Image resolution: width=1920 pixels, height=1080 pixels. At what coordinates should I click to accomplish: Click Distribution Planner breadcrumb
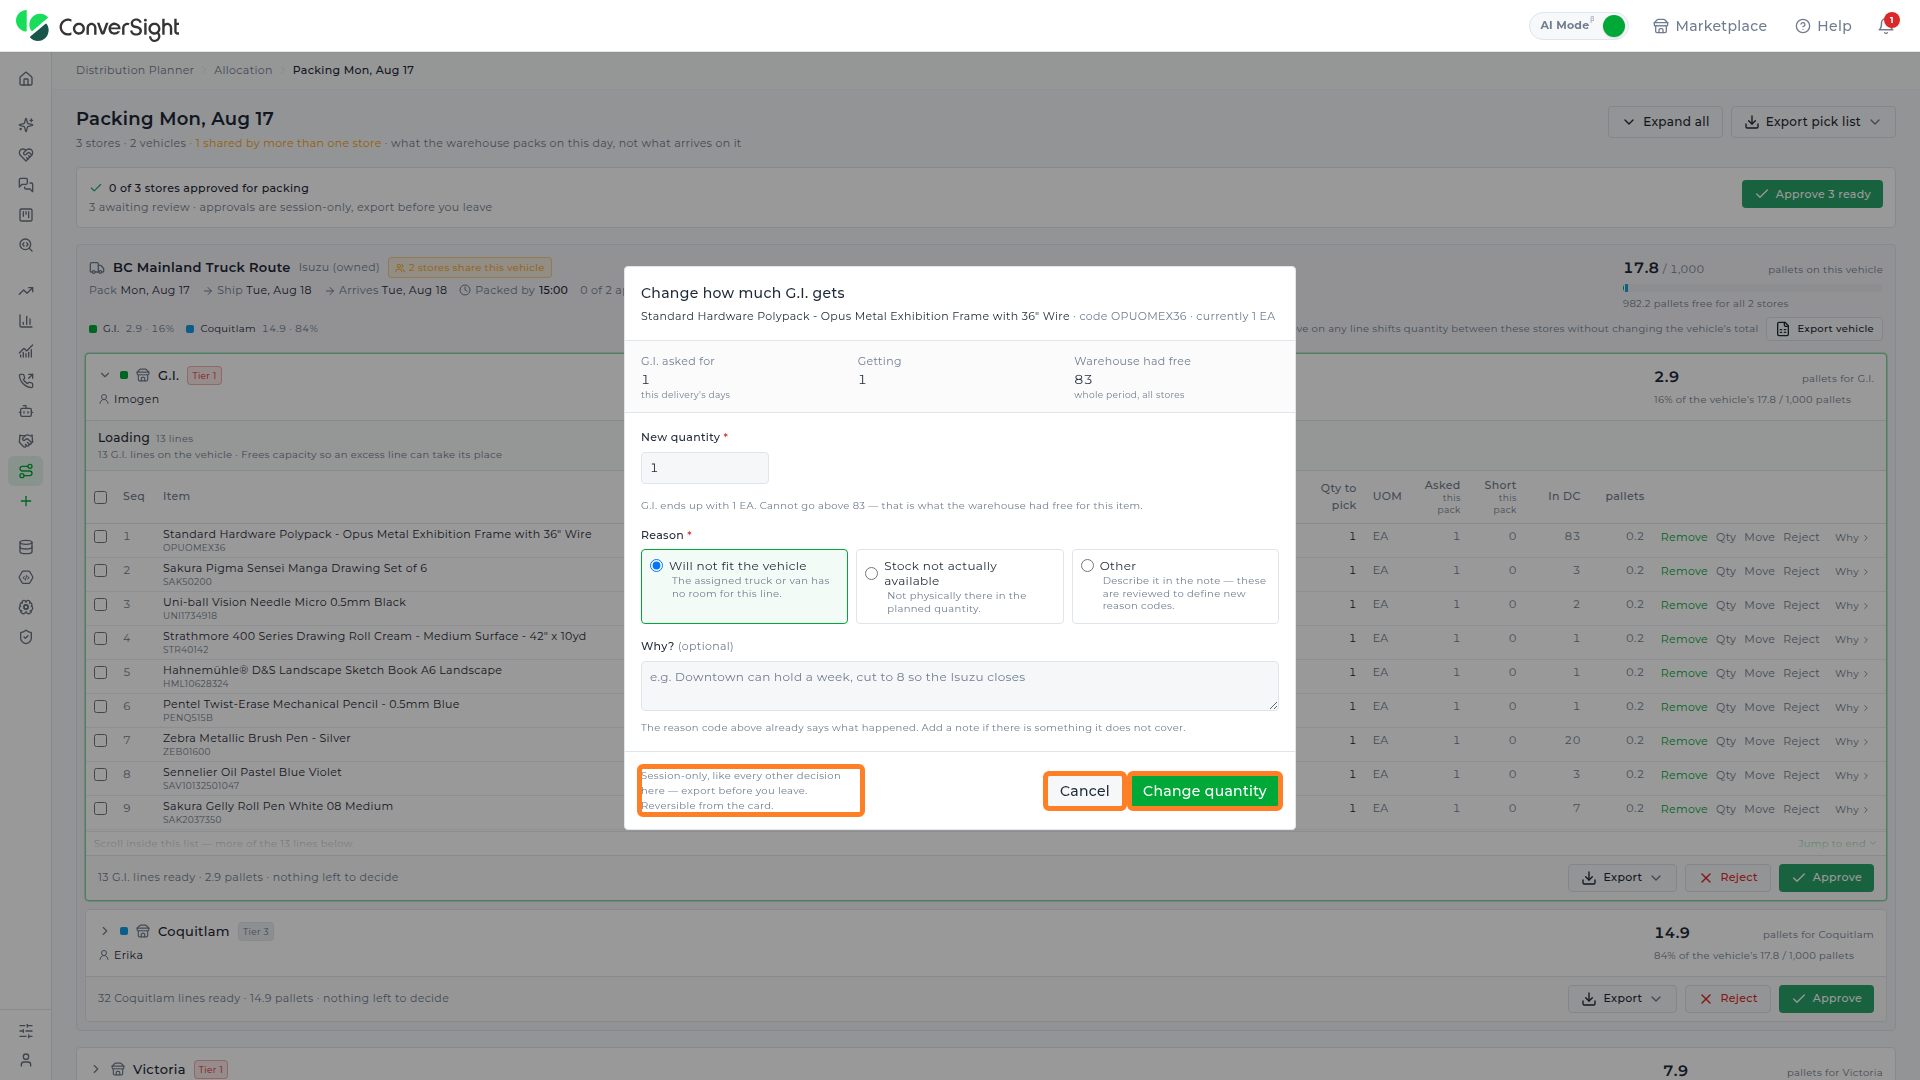click(135, 70)
